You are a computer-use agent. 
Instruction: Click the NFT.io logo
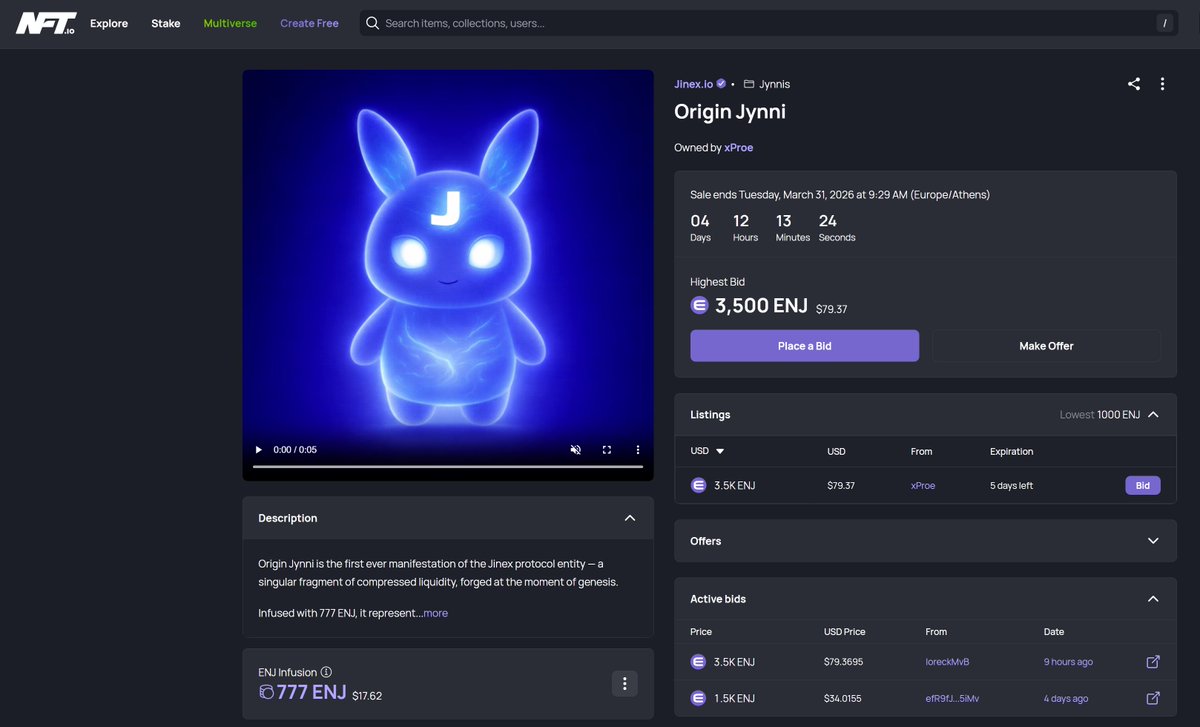coord(46,22)
